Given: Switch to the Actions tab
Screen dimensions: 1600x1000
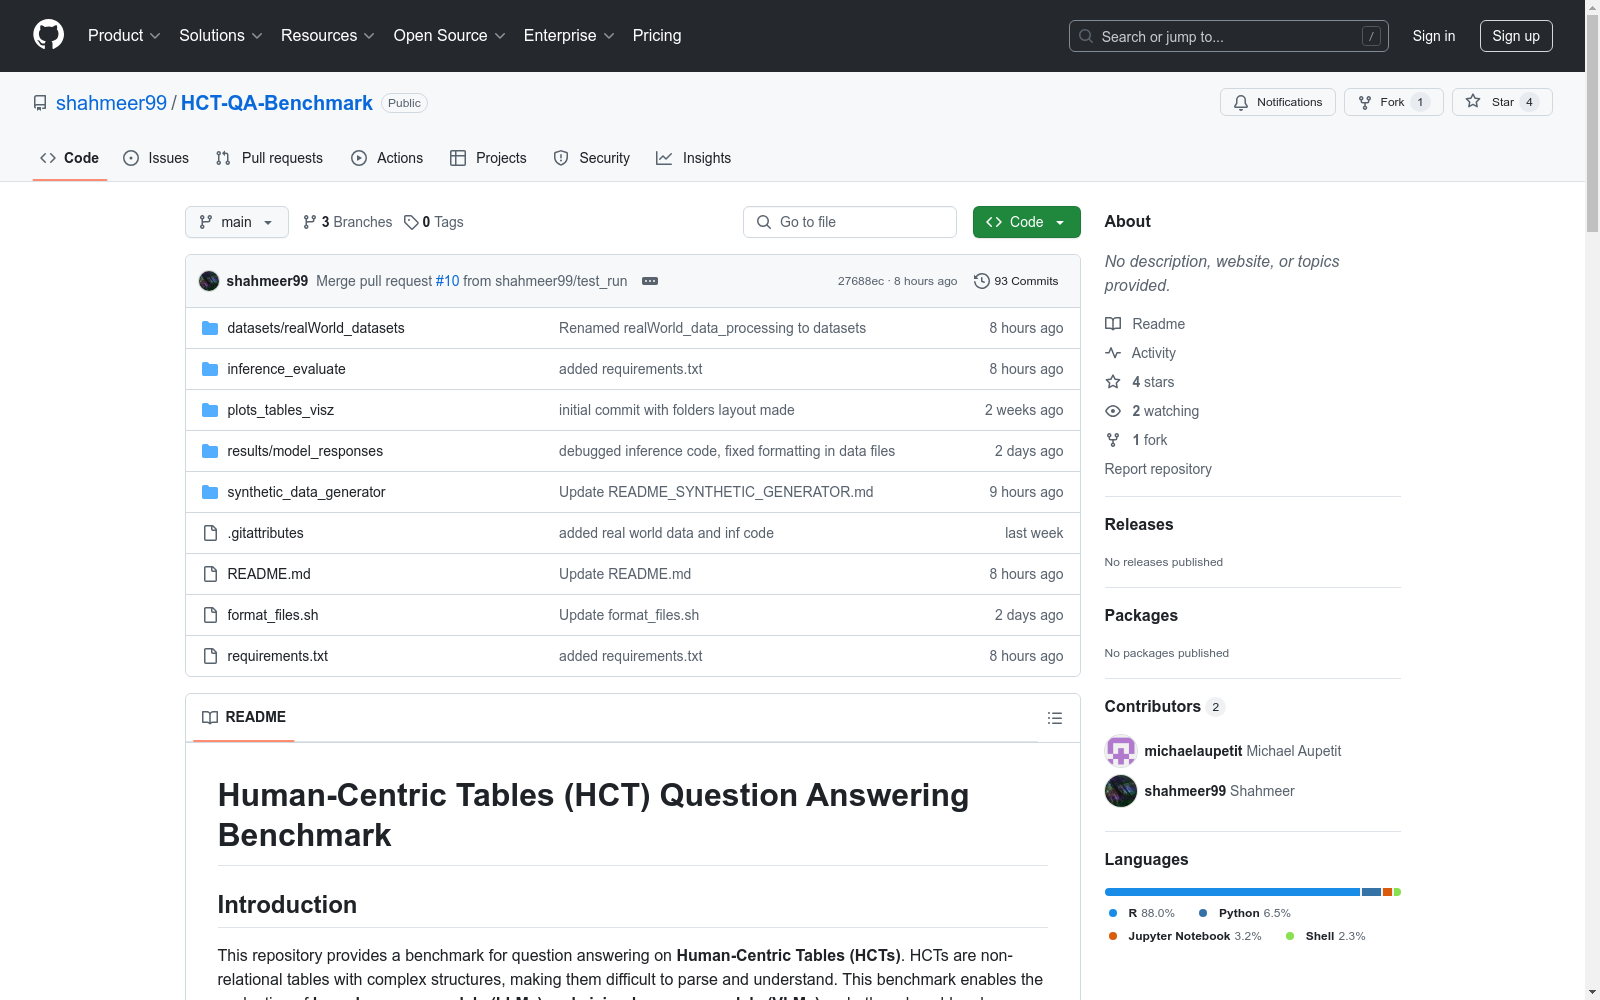Looking at the screenshot, I should click(387, 158).
